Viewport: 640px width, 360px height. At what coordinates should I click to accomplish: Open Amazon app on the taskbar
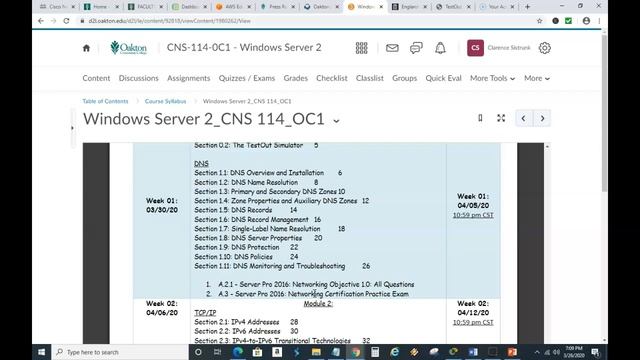[x=277, y=352]
